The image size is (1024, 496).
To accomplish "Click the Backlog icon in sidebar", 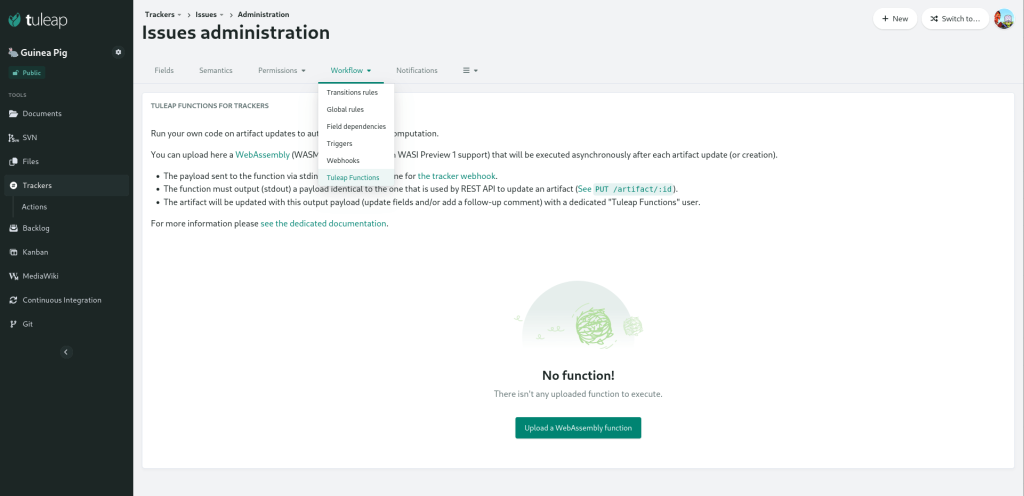I will click(13, 228).
